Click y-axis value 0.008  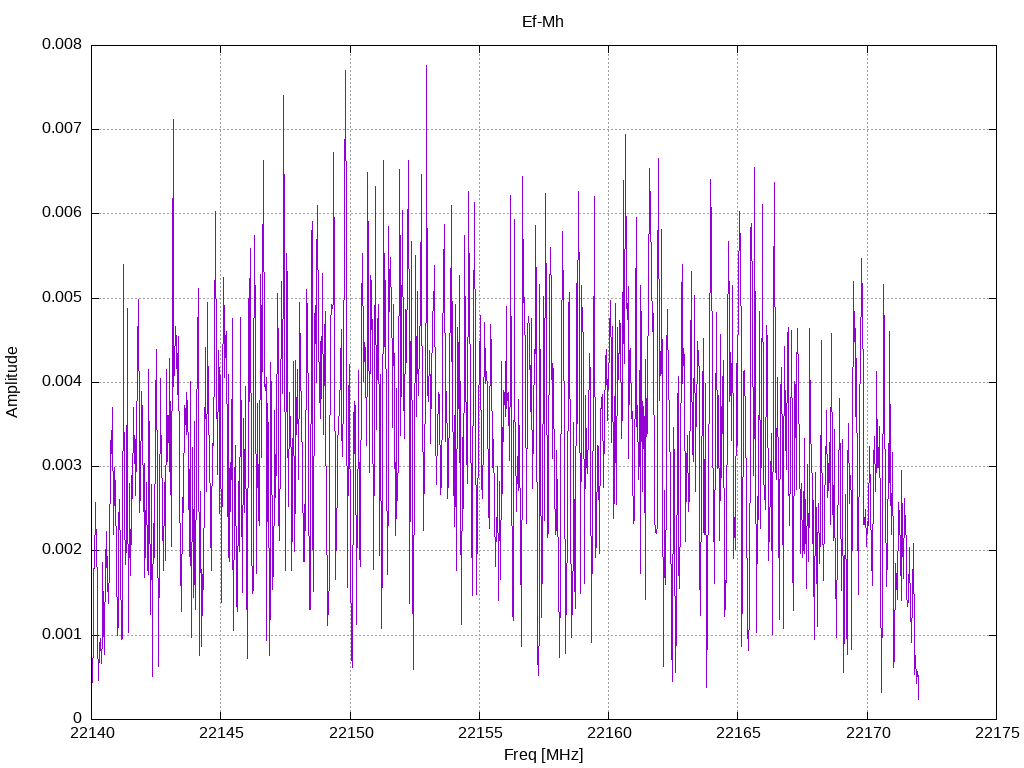tap(62, 44)
